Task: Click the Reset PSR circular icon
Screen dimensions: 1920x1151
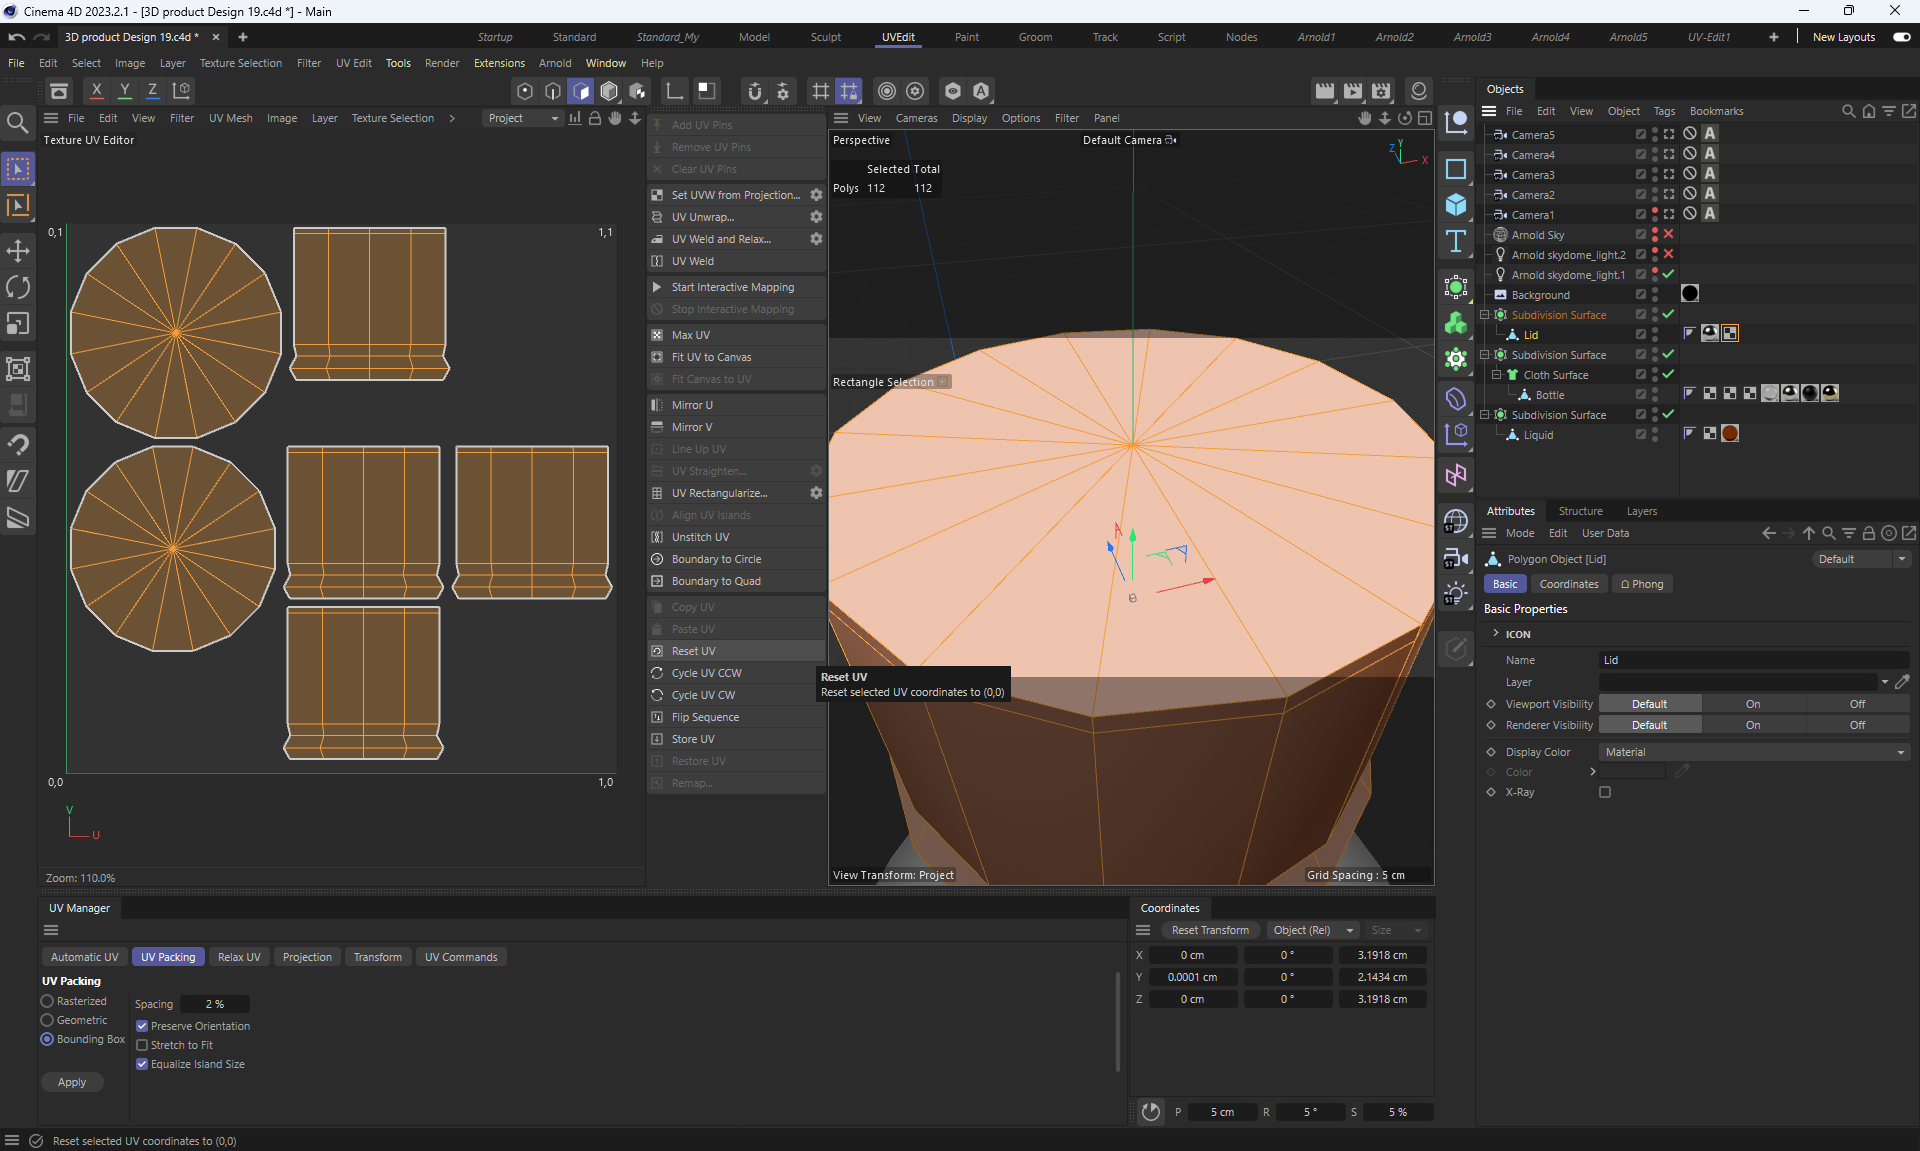Action: pos(1151,1112)
